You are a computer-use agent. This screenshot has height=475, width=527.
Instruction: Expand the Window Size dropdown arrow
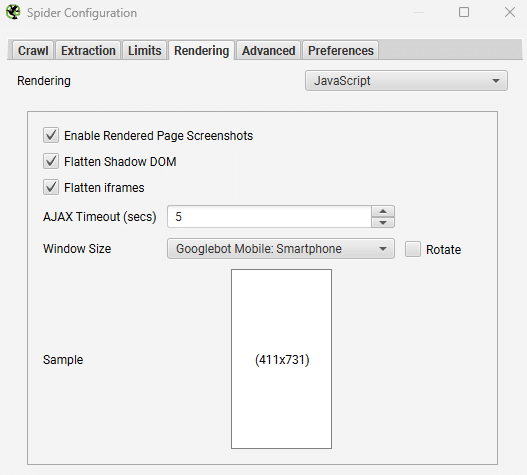point(382,249)
